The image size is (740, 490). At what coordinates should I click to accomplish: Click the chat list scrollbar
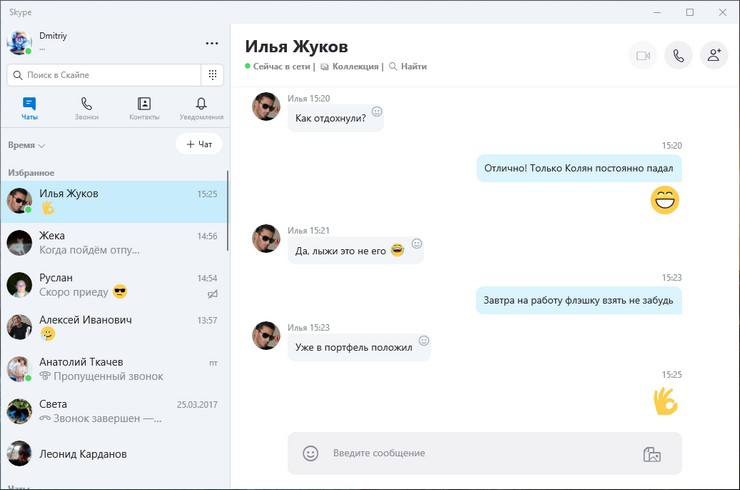coord(228,200)
